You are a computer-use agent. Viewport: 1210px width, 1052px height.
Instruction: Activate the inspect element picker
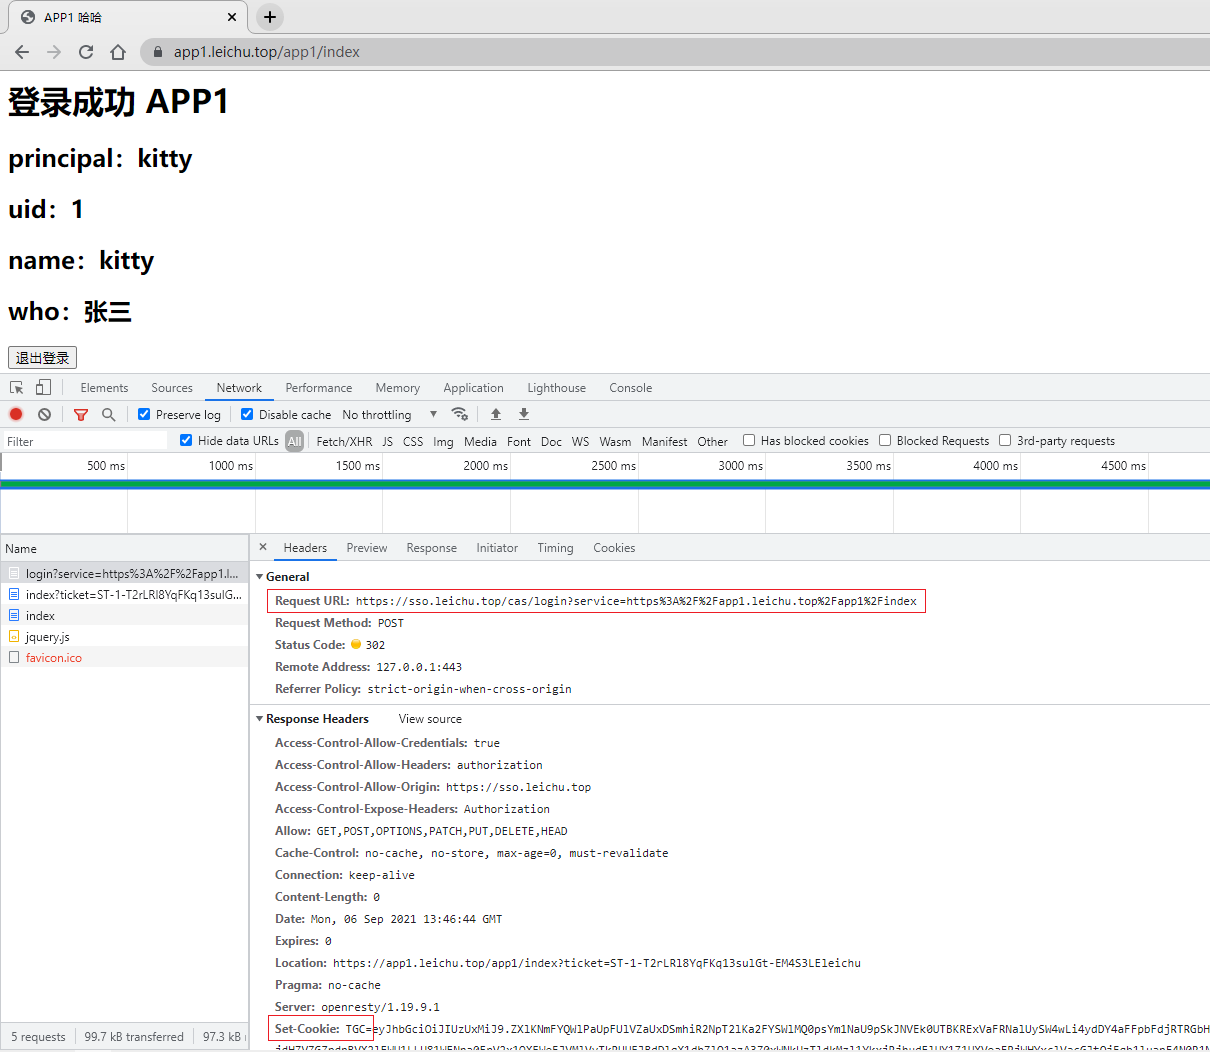(17, 388)
